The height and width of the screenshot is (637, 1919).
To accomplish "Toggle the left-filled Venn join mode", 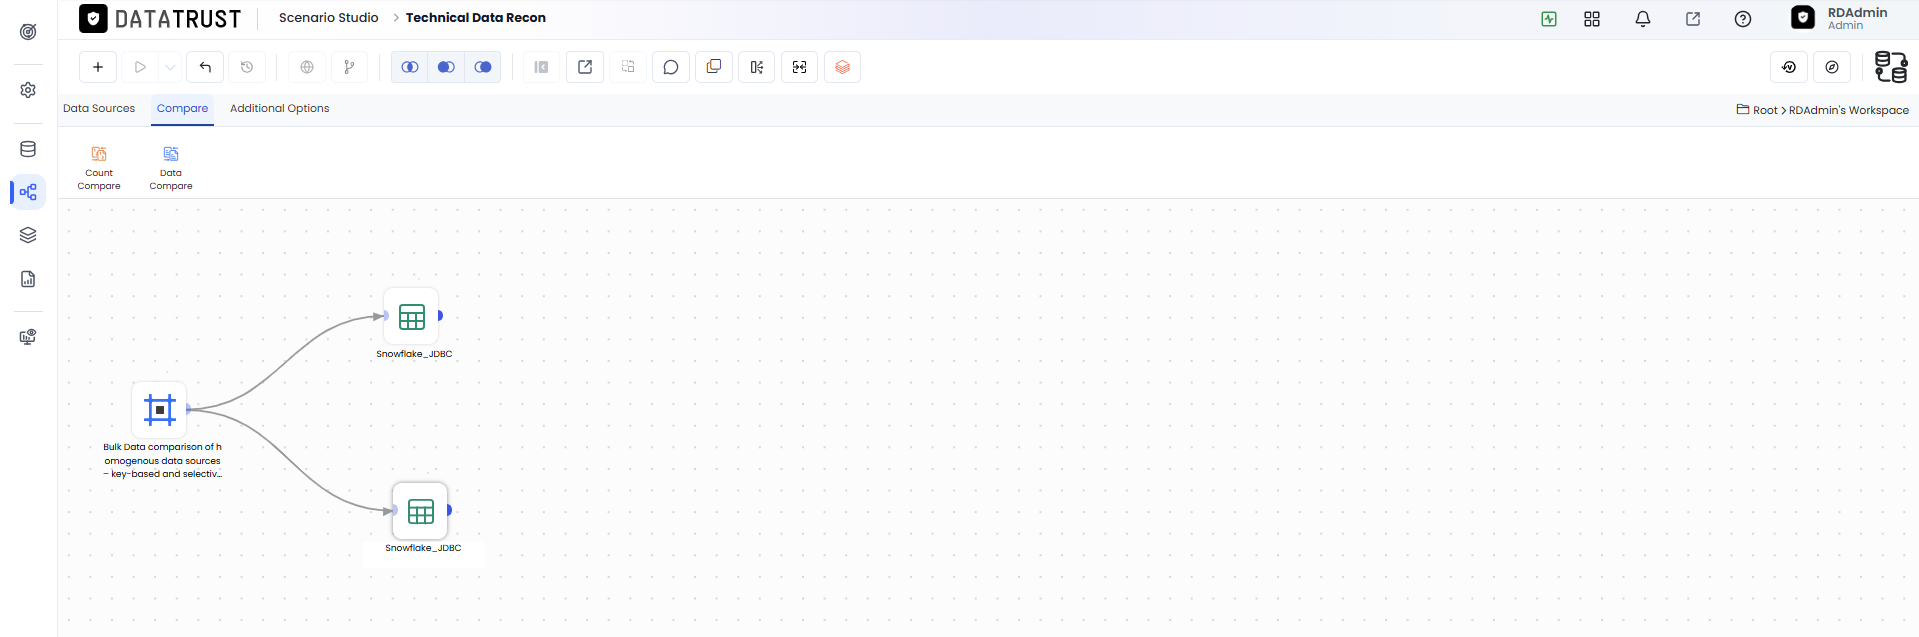I will [446, 67].
